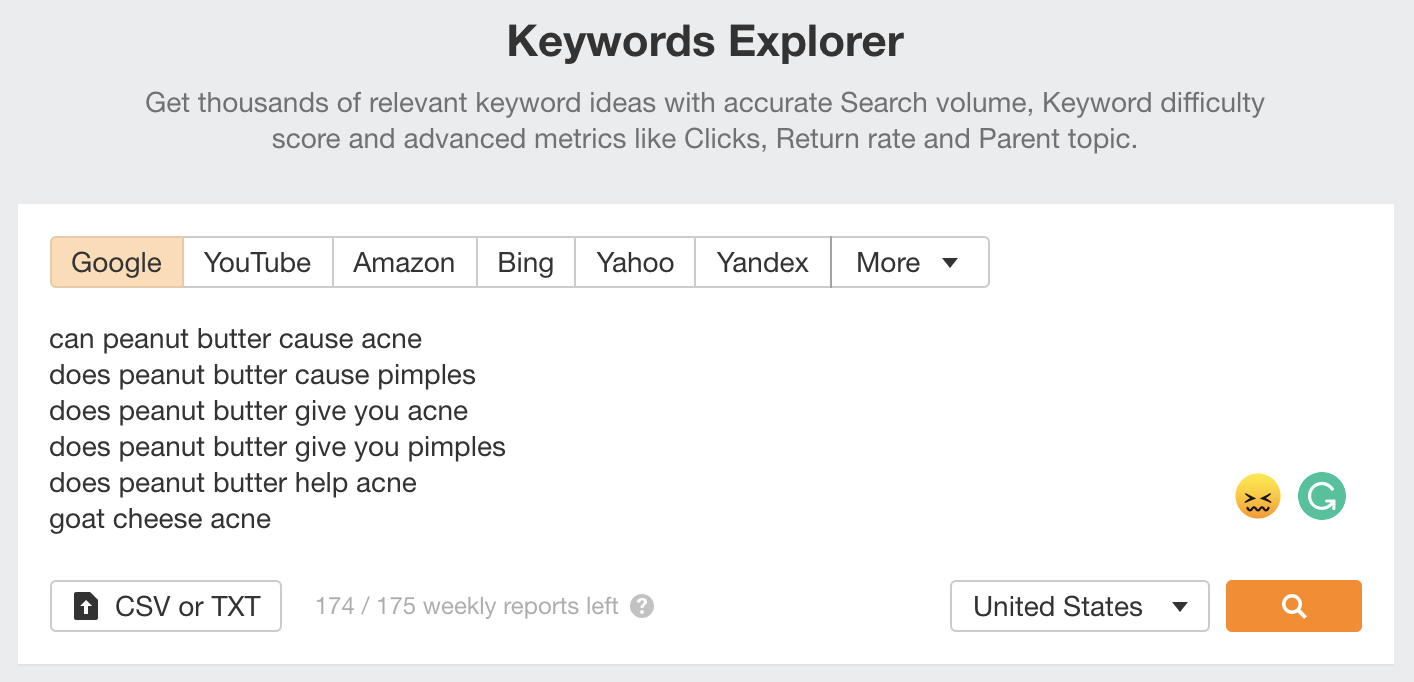Click the "174 / 175 weekly reports left" text
The width and height of the screenshot is (1414, 682).
point(467,606)
